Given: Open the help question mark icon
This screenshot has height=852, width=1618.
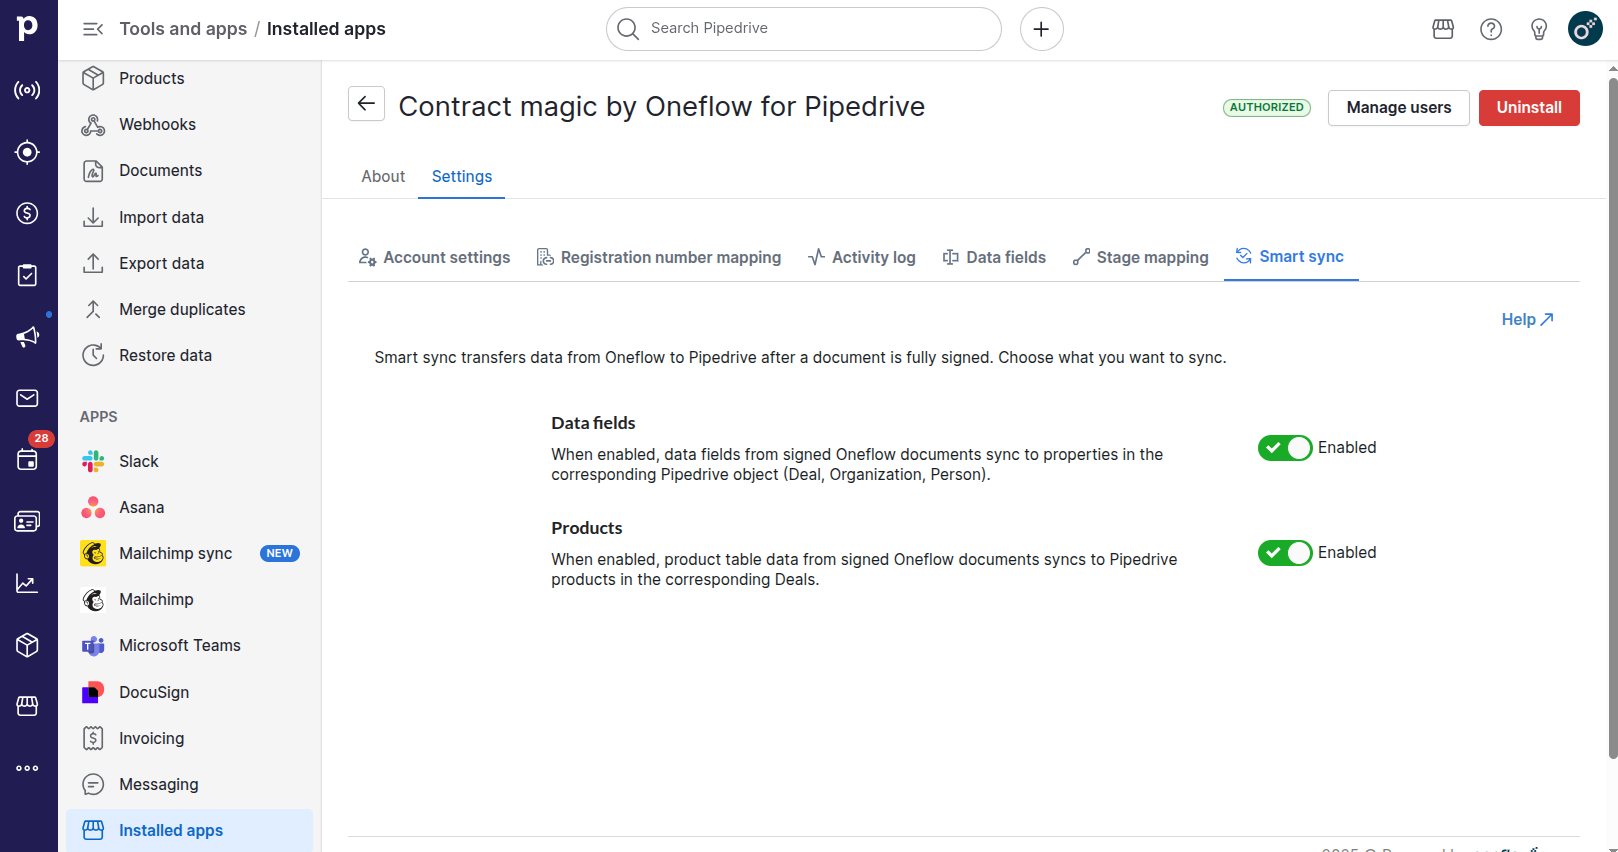Looking at the screenshot, I should [1490, 29].
